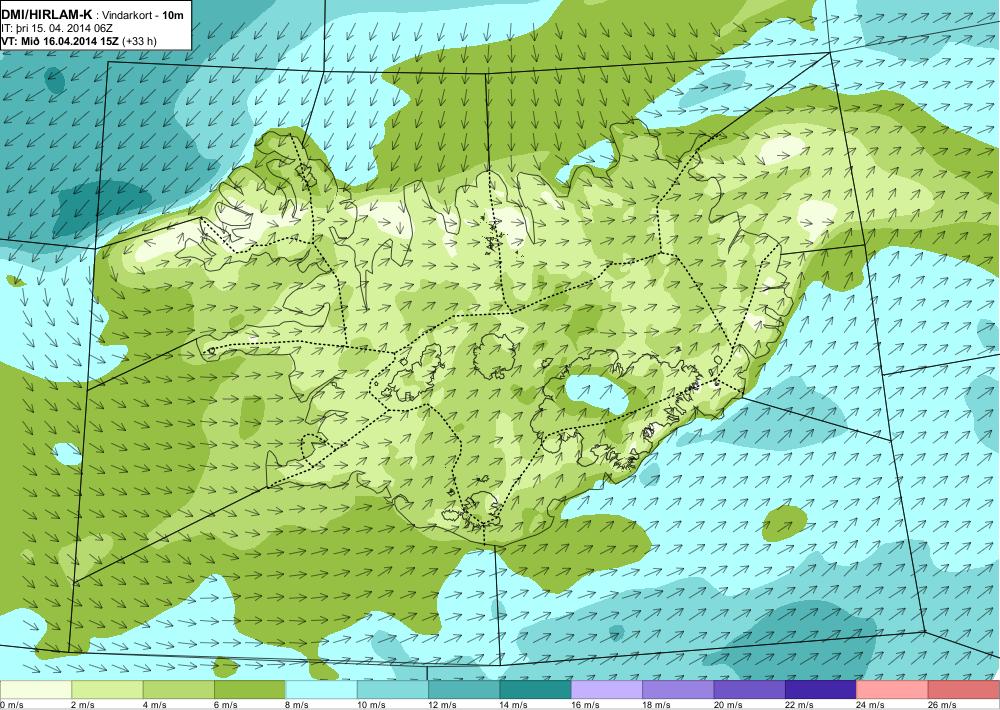Select the violet 20–22 m/s legend swatch
The width and height of the screenshot is (1000, 710).
point(750,690)
